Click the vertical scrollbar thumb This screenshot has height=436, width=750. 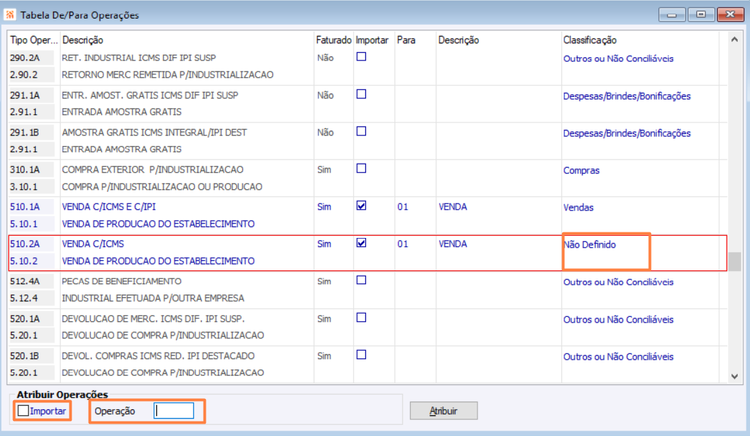(x=734, y=262)
